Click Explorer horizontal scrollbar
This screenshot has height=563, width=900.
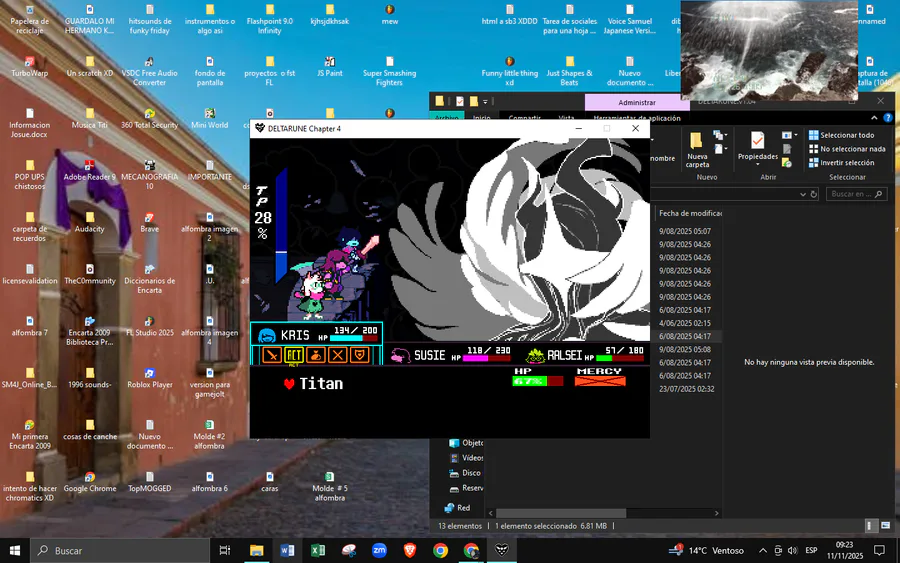click(x=561, y=513)
